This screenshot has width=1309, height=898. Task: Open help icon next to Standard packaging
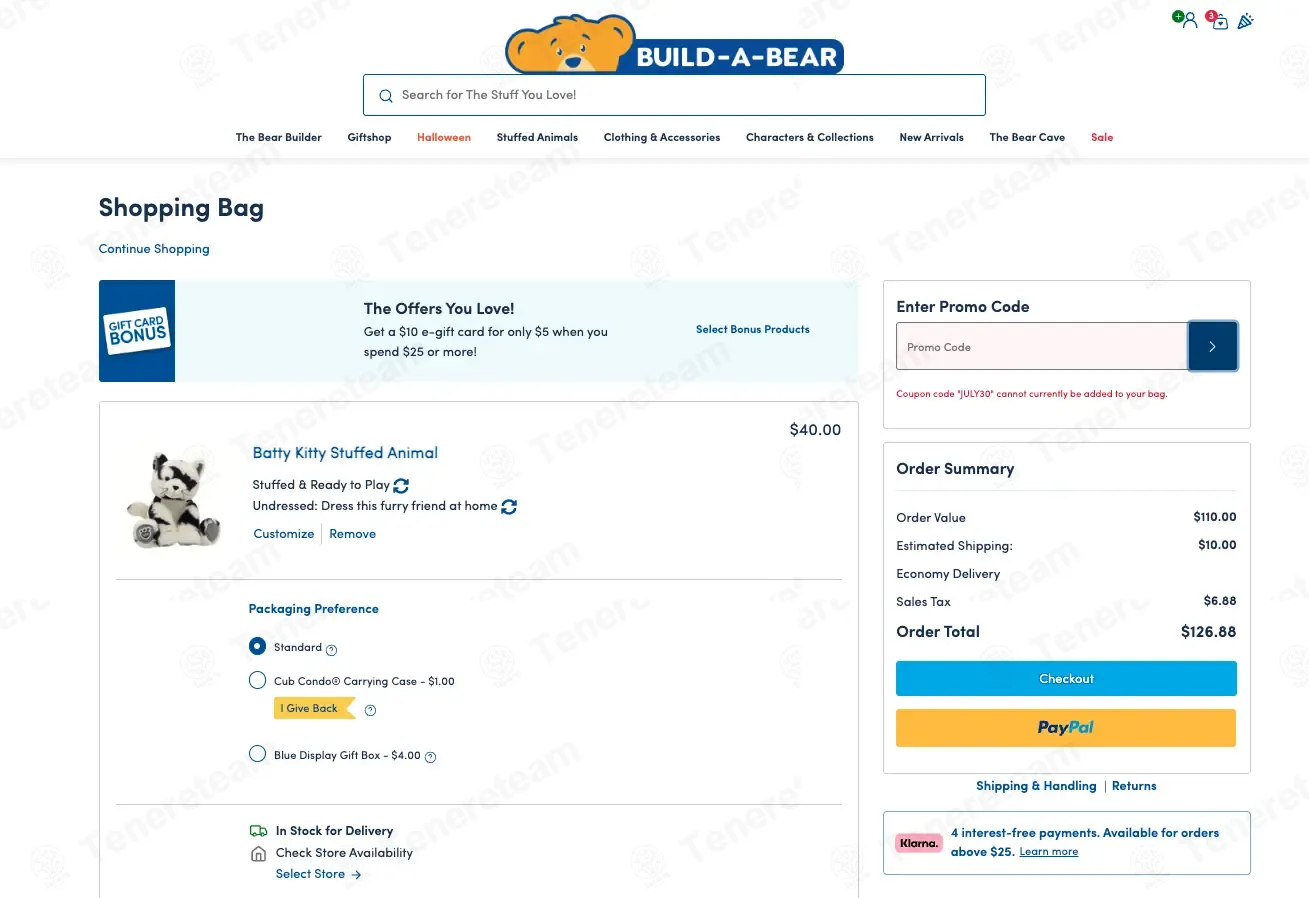[x=332, y=649]
